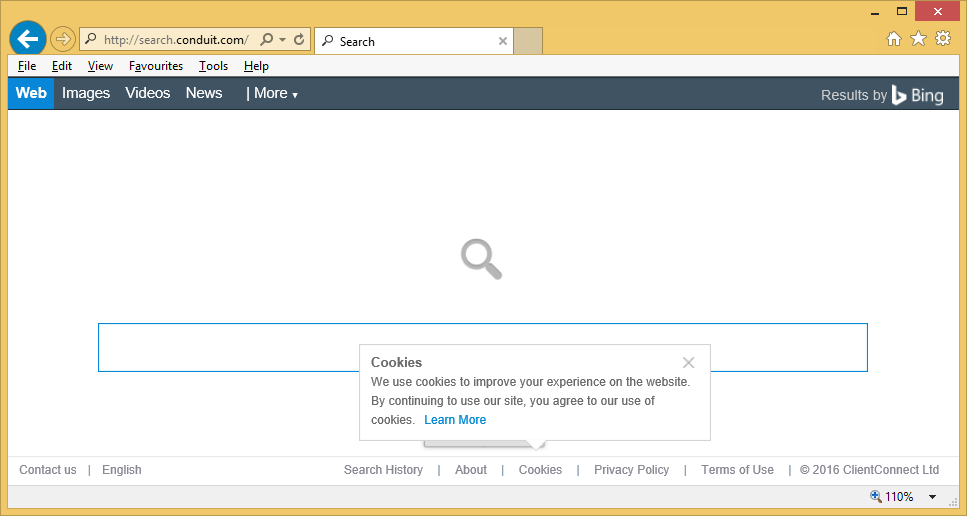Click the Refresh page icon
967x516 pixels.
(x=299, y=39)
